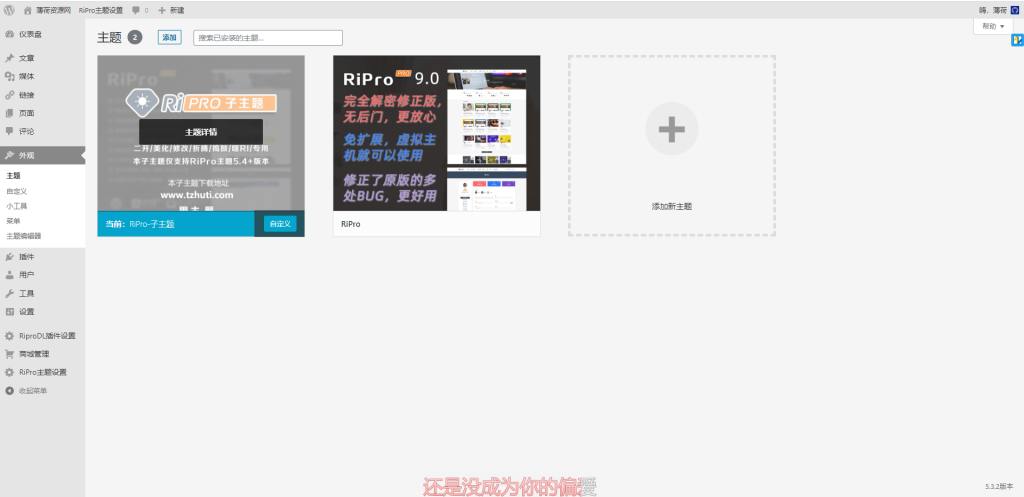Click the plug icon for 插件
Screen dimensions: 1024x497
click(9, 257)
